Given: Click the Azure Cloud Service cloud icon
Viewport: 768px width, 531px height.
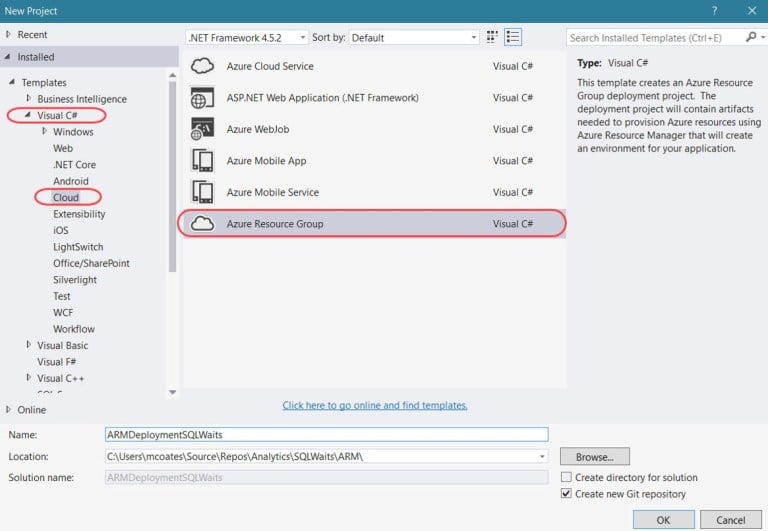Looking at the screenshot, I should coord(202,66).
